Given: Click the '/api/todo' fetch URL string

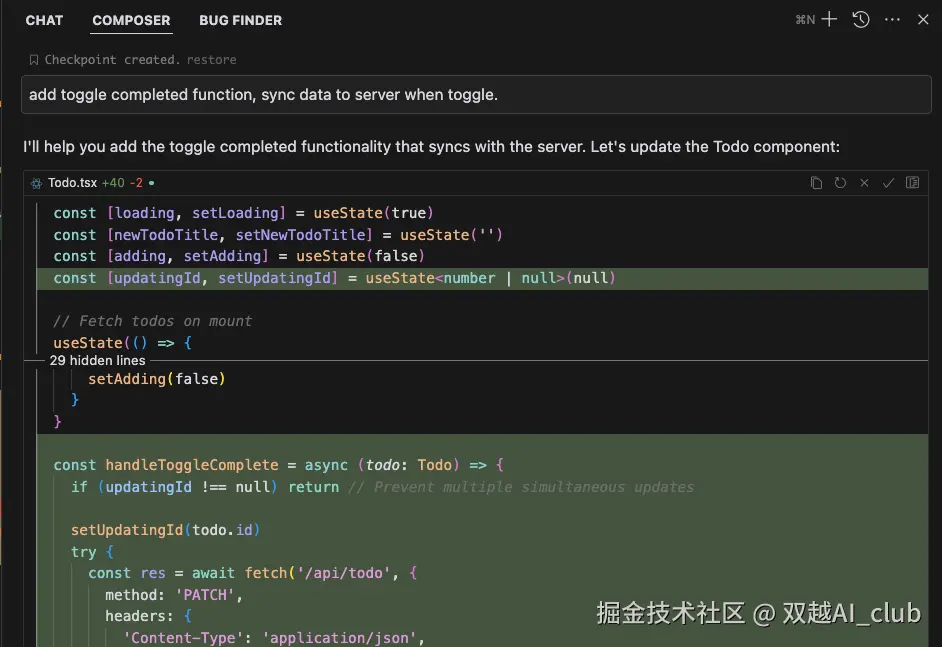Looking at the screenshot, I should (x=344, y=573).
